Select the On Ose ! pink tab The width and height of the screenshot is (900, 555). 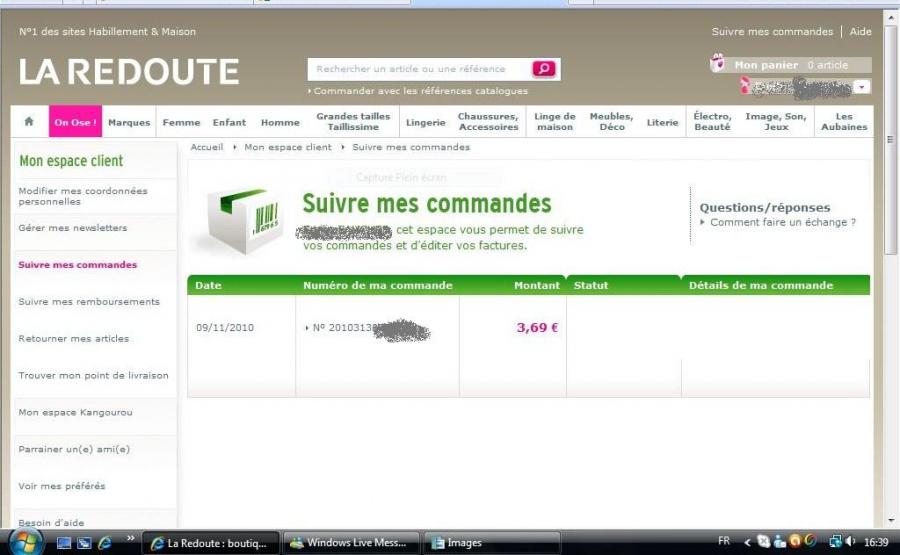click(x=75, y=123)
